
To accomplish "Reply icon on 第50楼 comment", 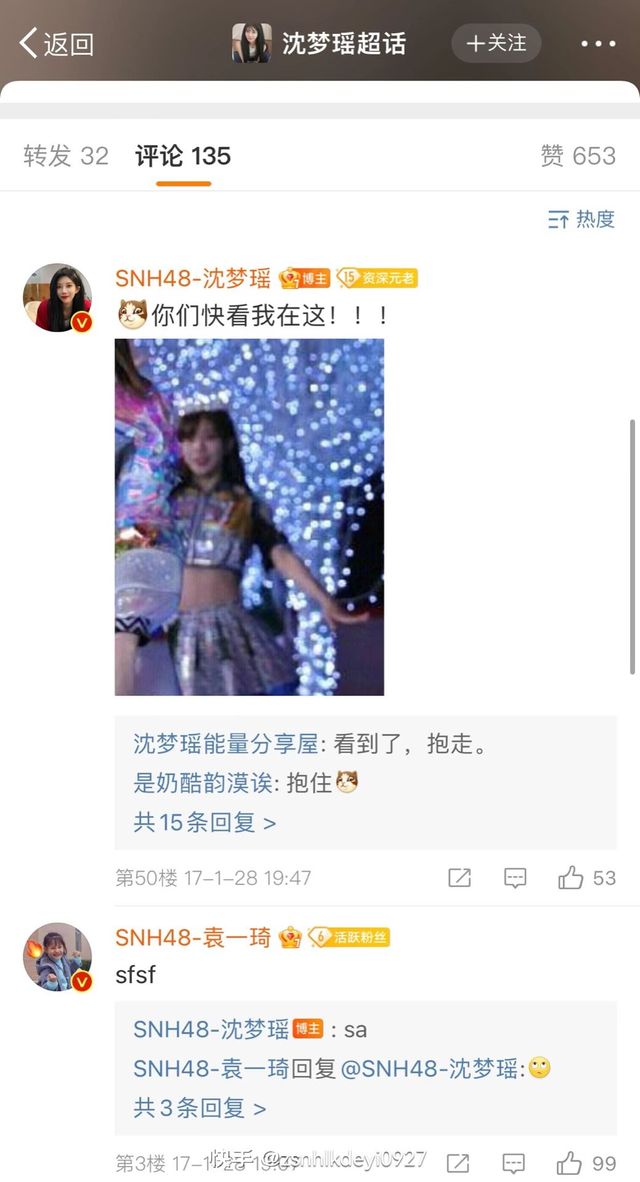I will [x=515, y=877].
